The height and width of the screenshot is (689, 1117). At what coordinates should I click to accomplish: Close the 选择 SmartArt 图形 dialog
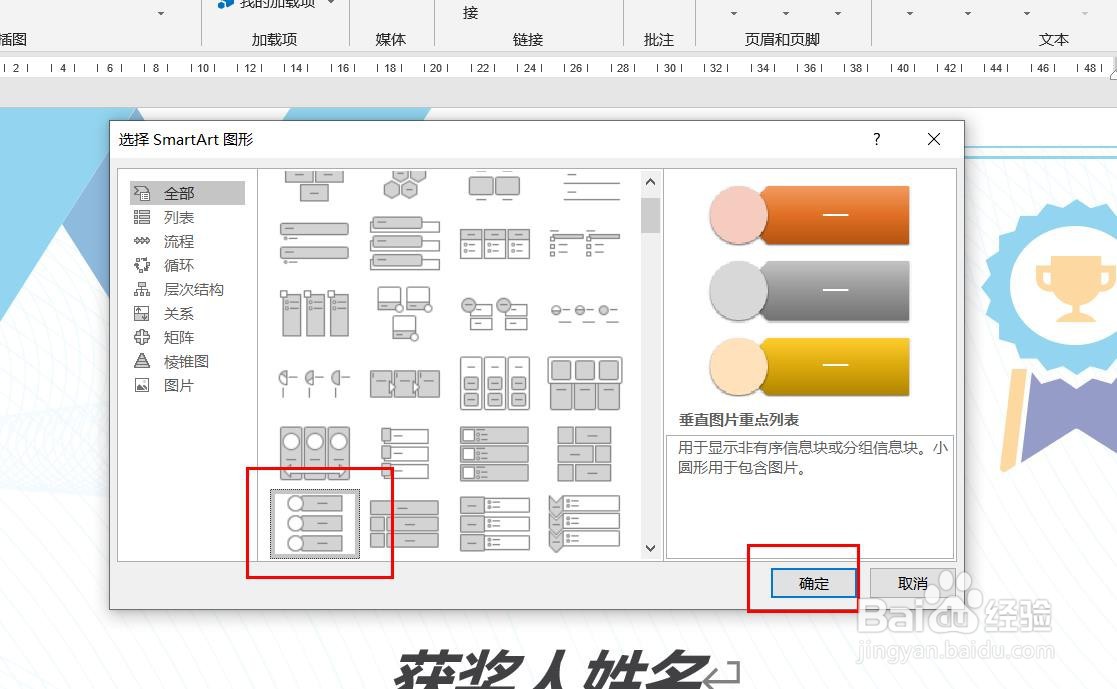[x=934, y=139]
